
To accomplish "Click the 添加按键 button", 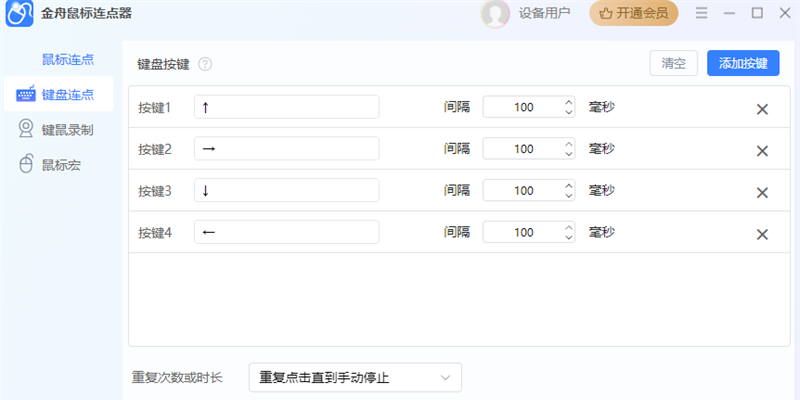I will [743, 63].
